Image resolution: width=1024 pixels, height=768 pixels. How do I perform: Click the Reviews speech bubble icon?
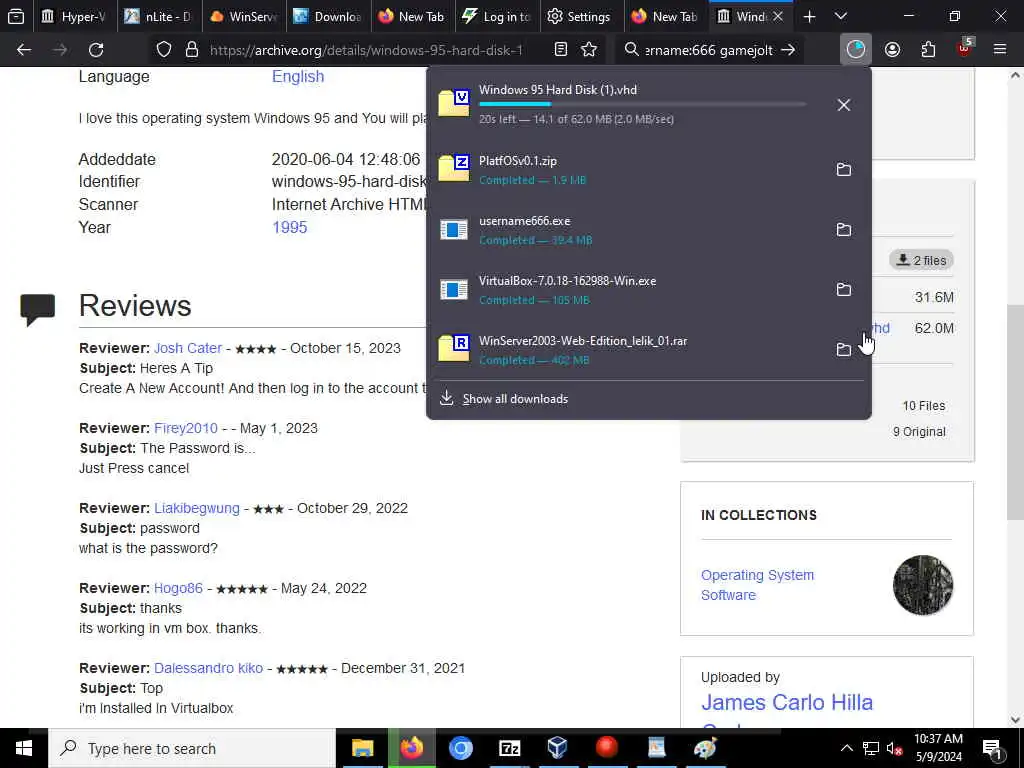pyautogui.click(x=37, y=309)
